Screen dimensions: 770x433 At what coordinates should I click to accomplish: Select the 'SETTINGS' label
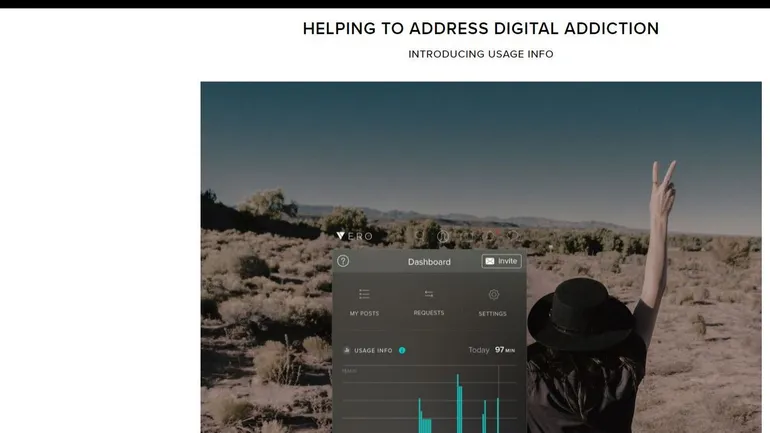pyautogui.click(x=493, y=314)
